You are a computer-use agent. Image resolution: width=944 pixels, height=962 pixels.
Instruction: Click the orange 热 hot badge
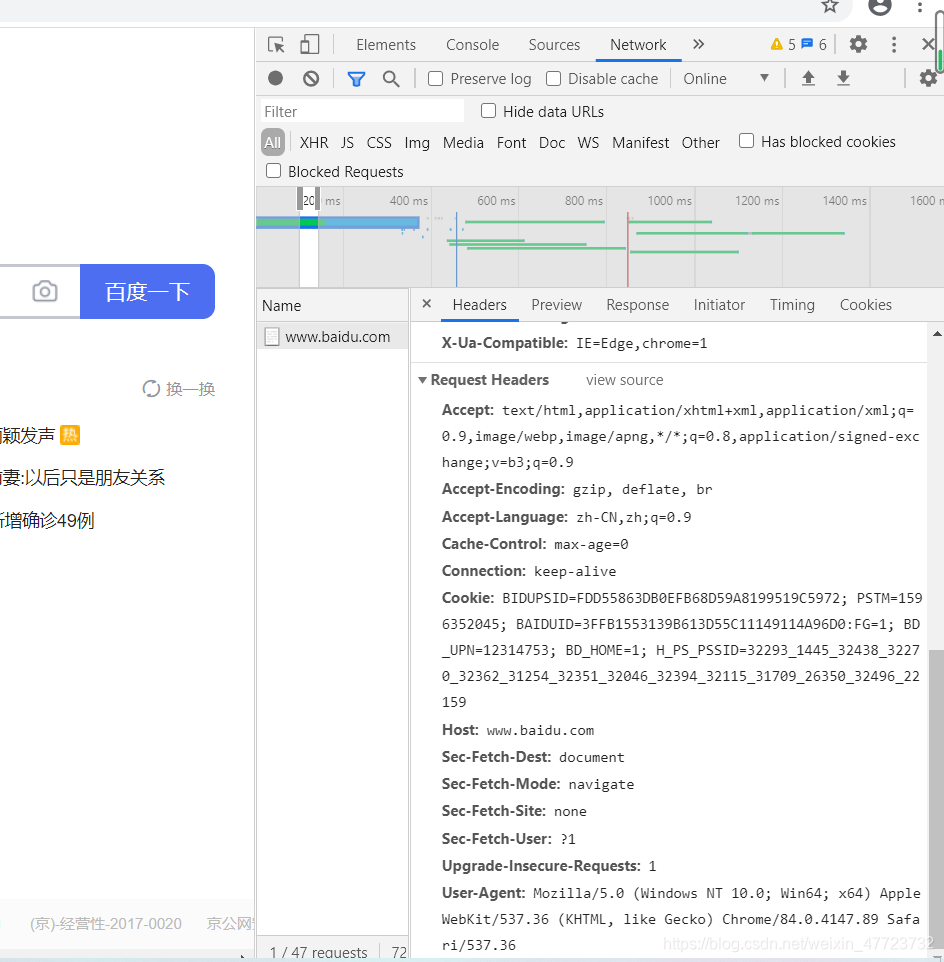70,435
